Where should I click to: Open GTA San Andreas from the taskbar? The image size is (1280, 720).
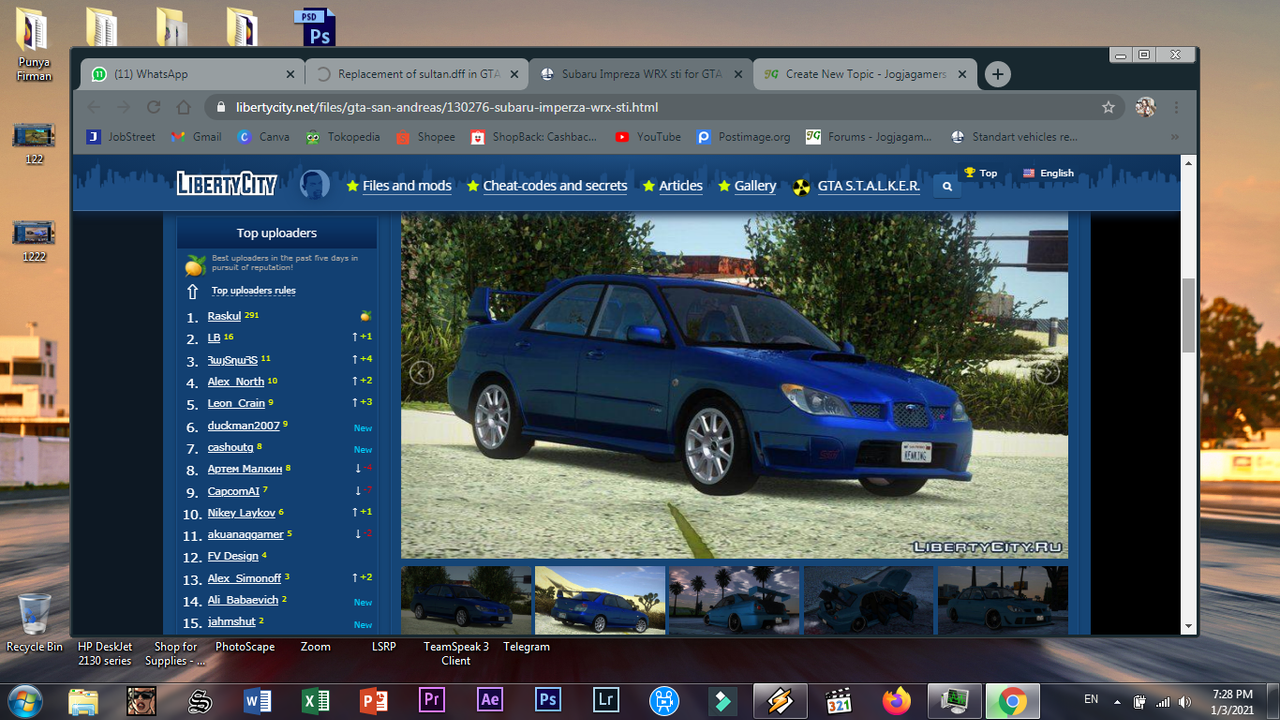click(x=142, y=701)
